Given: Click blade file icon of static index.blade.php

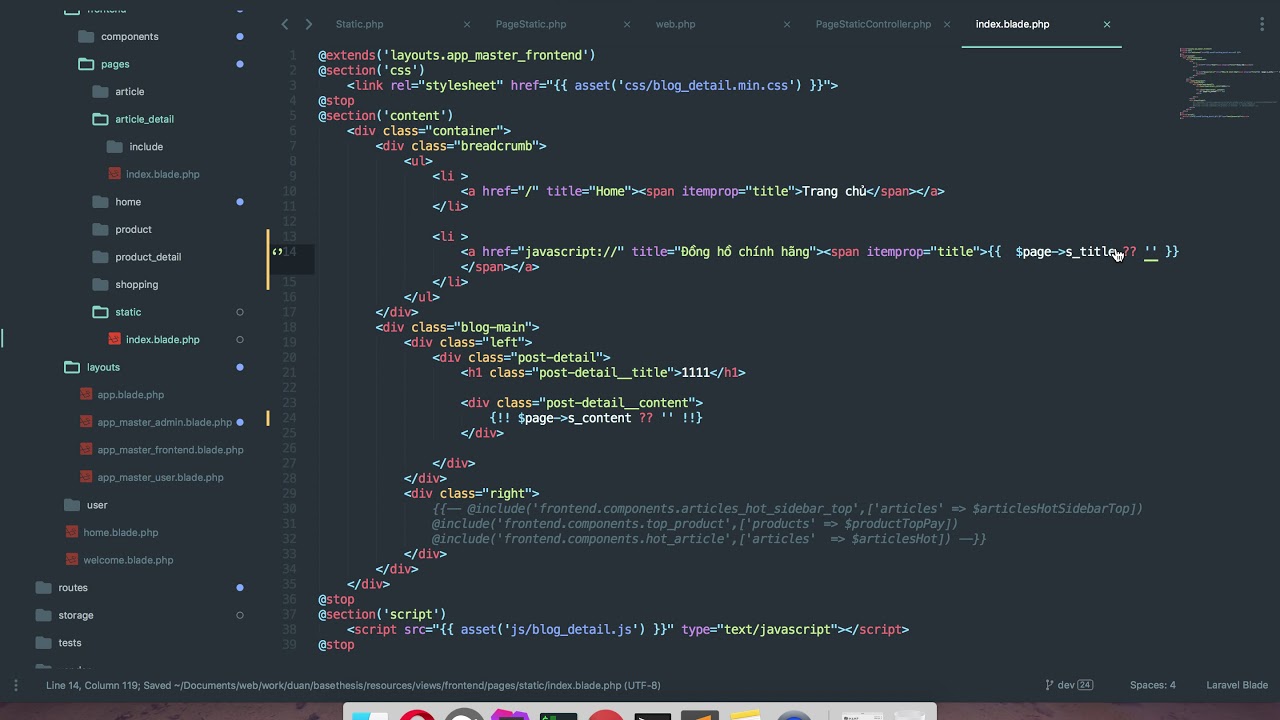Looking at the screenshot, I should 114,339.
